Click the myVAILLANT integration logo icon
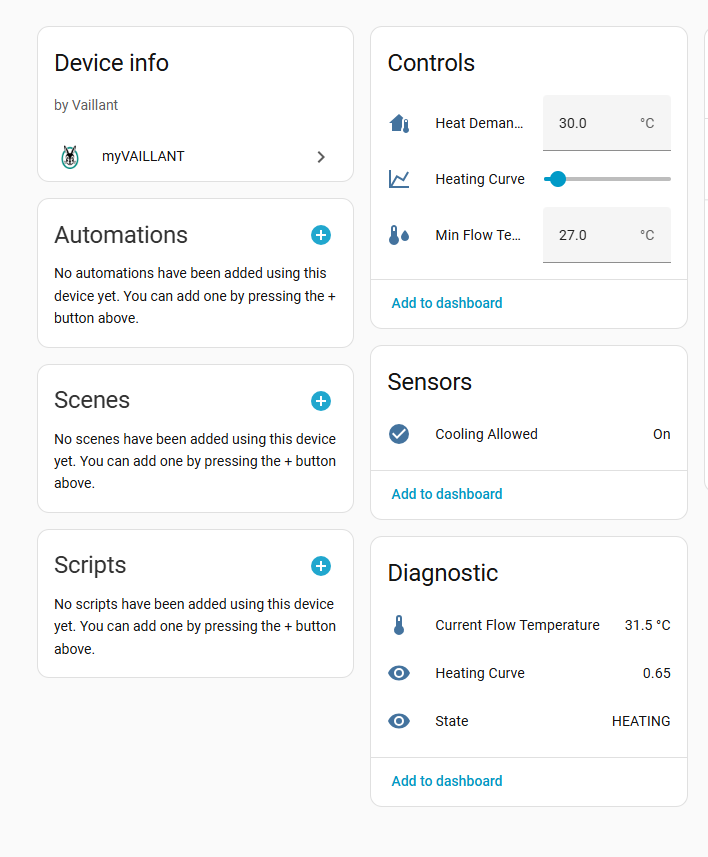 coord(70,157)
